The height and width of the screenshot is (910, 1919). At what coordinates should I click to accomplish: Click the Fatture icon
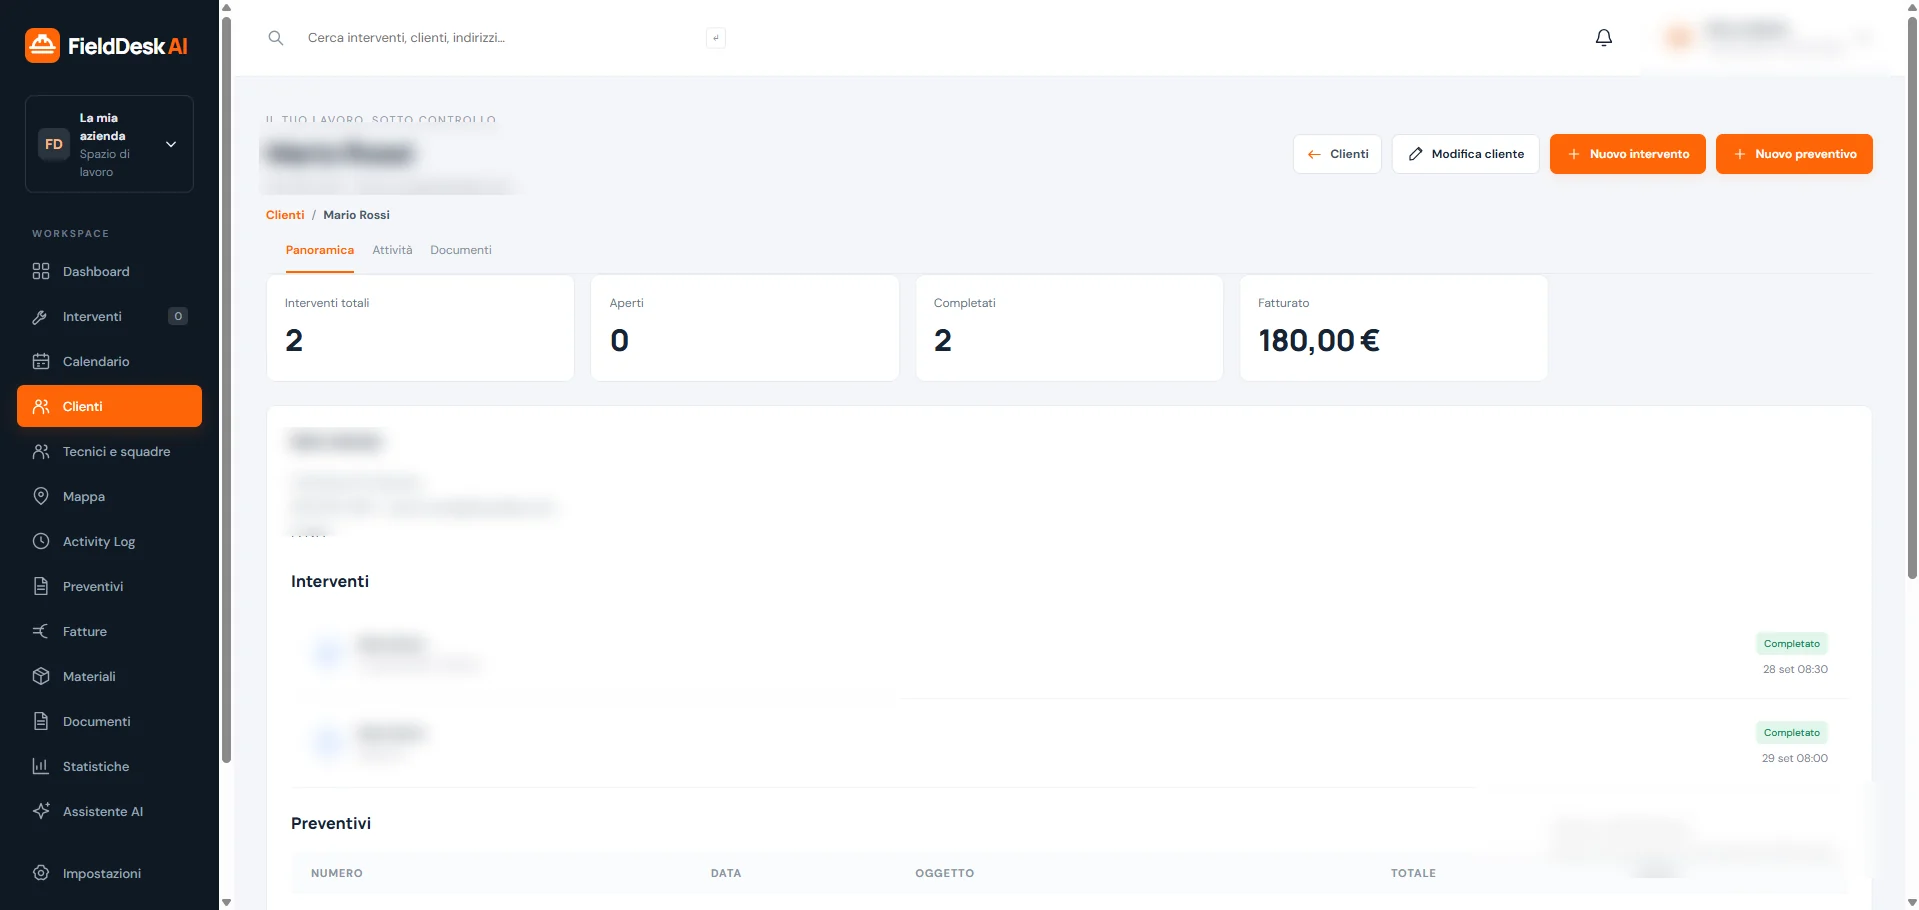tap(41, 631)
